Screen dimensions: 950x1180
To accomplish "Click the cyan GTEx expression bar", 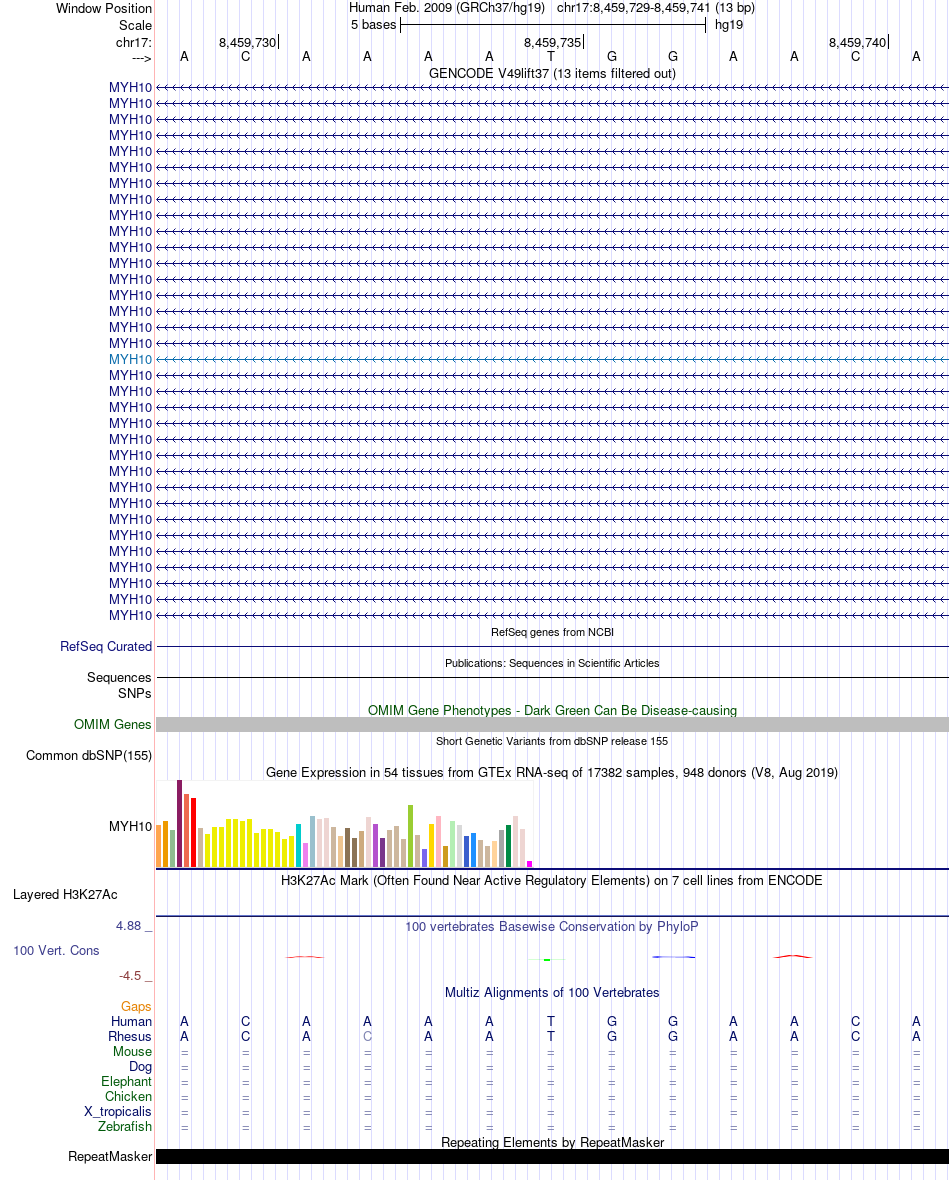I will (299, 846).
